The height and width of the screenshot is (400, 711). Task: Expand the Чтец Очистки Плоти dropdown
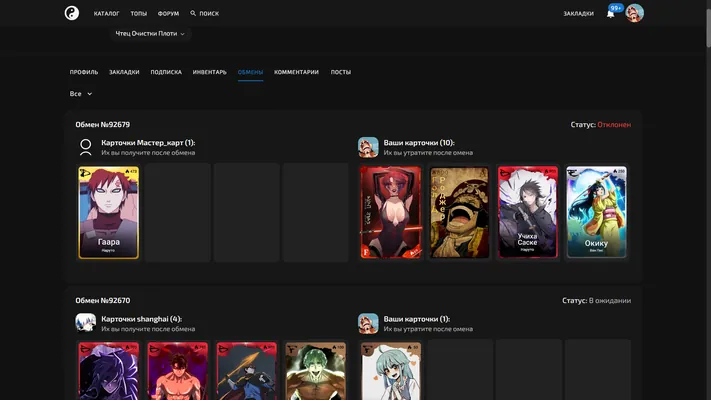150,34
